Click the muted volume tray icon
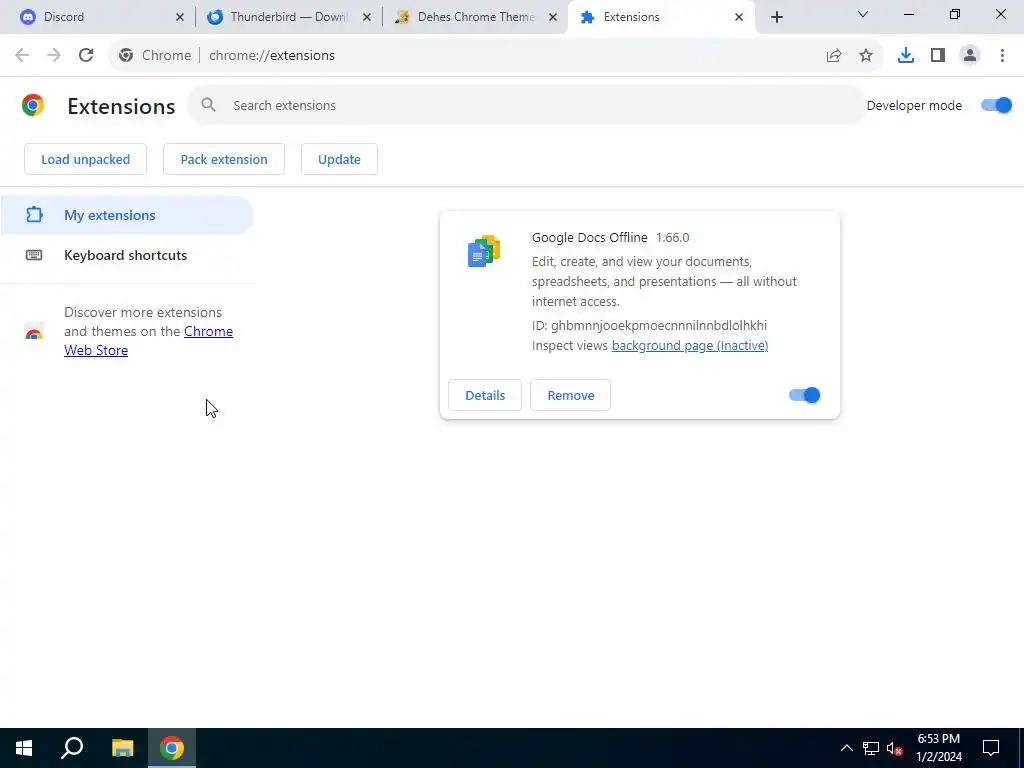This screenshot has width=1024, height=768. pos(895,748)
